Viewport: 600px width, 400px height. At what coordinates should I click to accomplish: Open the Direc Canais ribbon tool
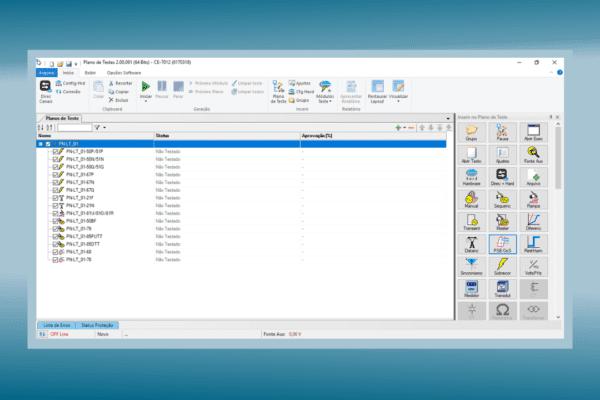click(46, 92)
